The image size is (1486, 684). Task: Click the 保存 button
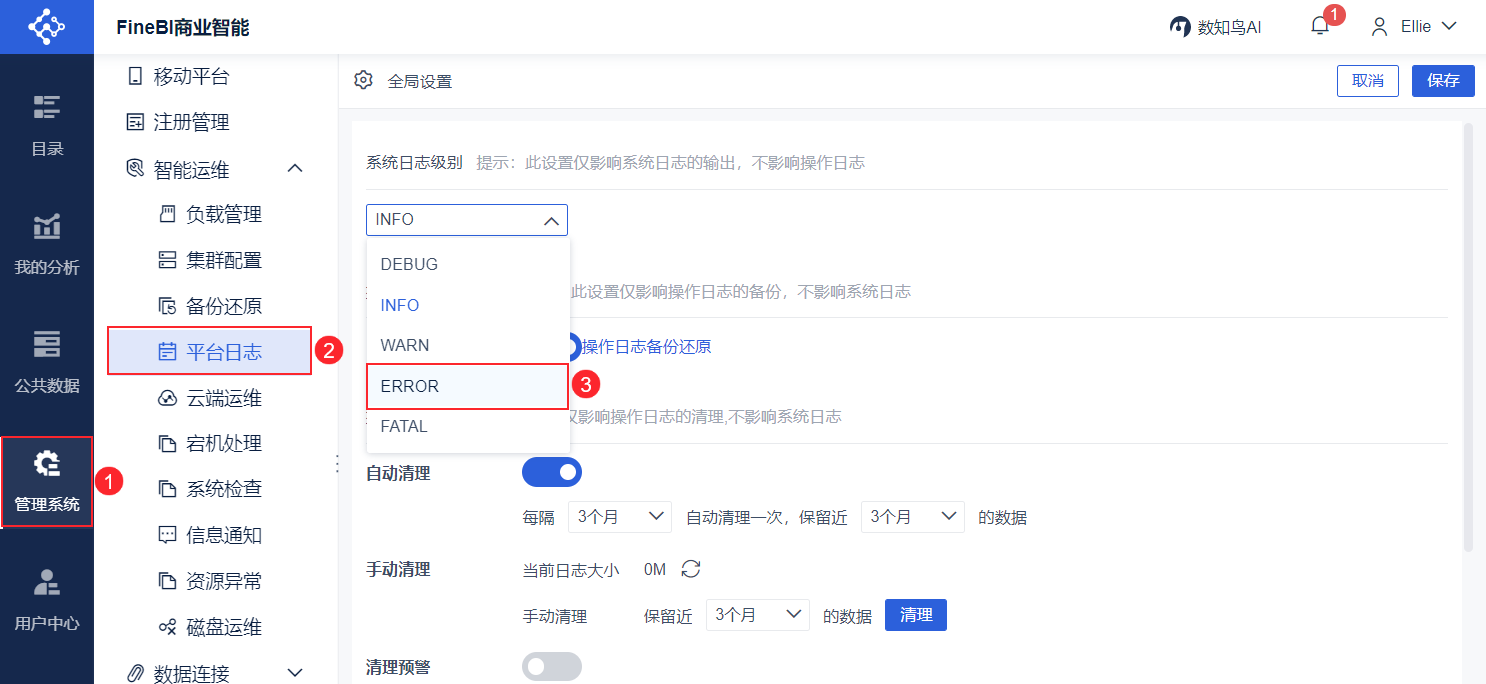coord(1442,81)
